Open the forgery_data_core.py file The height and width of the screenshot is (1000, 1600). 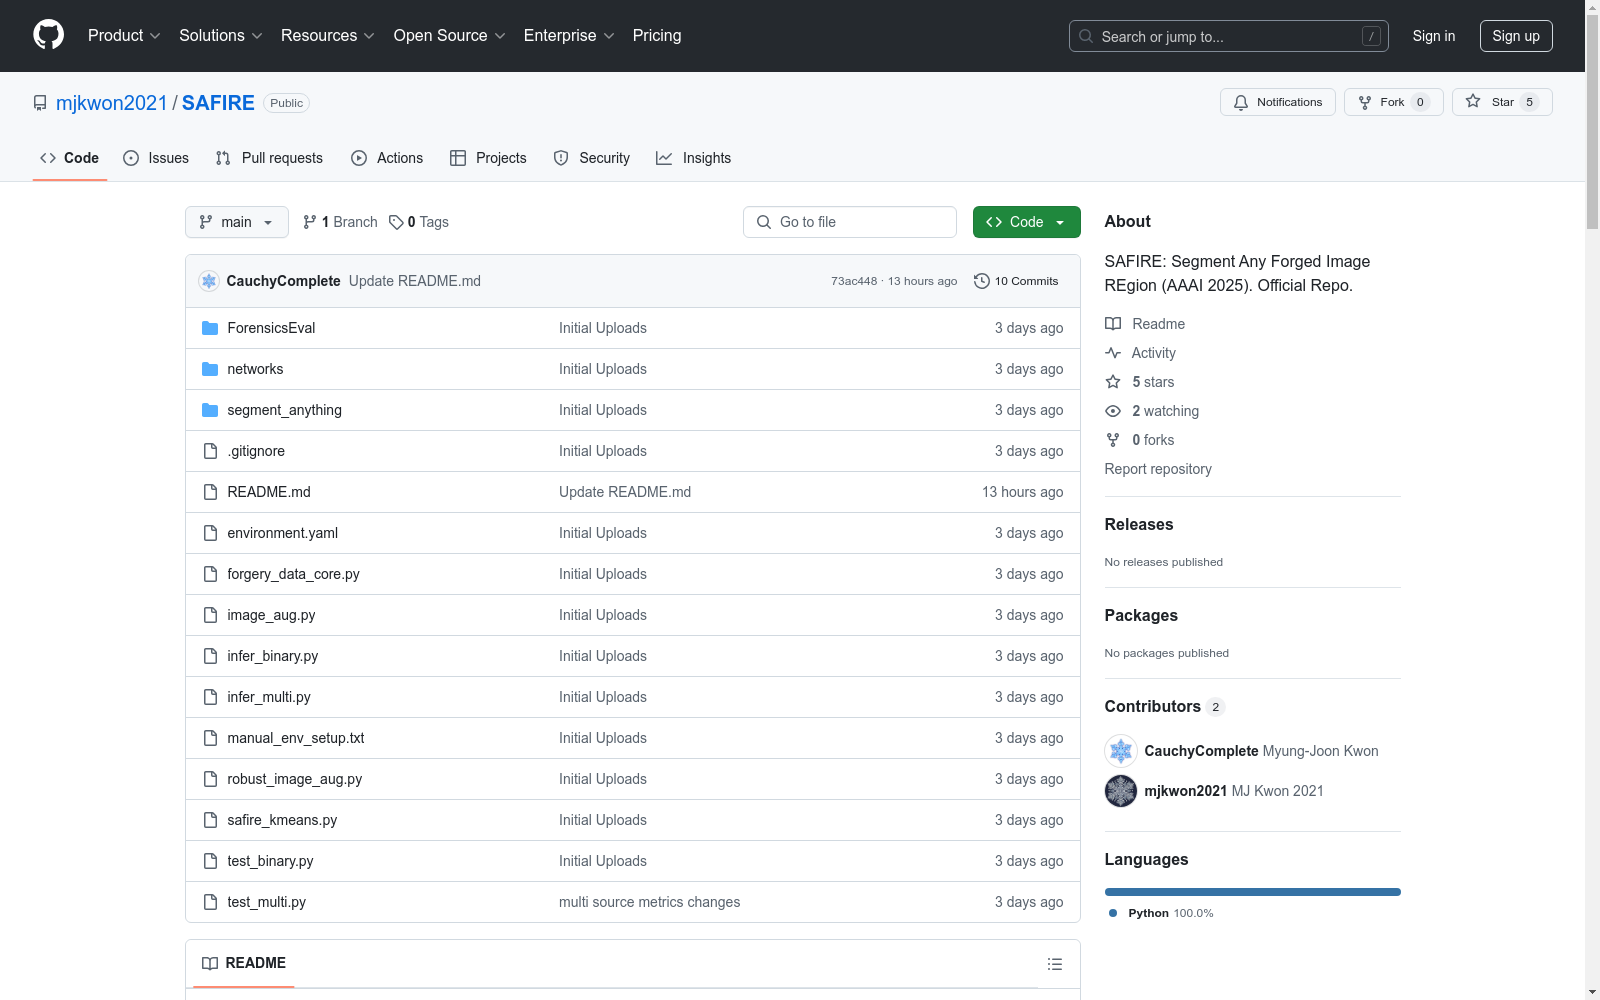point(293,574)
